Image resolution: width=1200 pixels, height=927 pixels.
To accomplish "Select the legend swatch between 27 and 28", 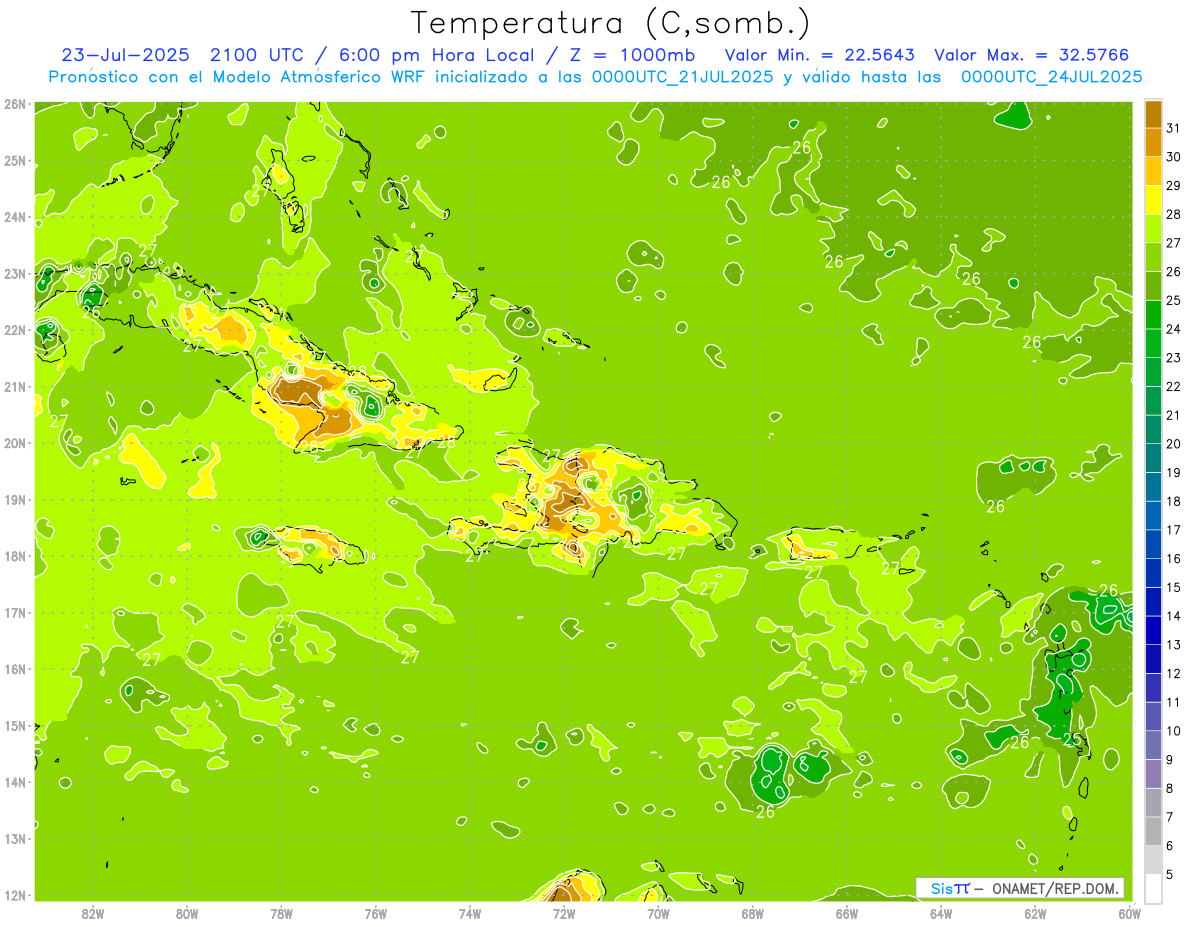I will [x=1153, y=228].
